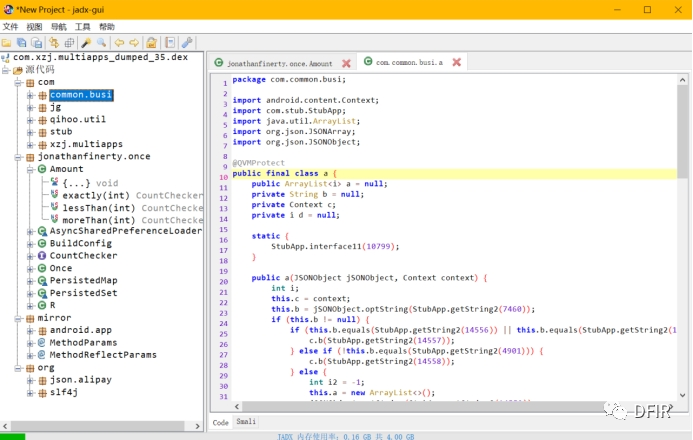Open the 文件 menu

[10, 27]
